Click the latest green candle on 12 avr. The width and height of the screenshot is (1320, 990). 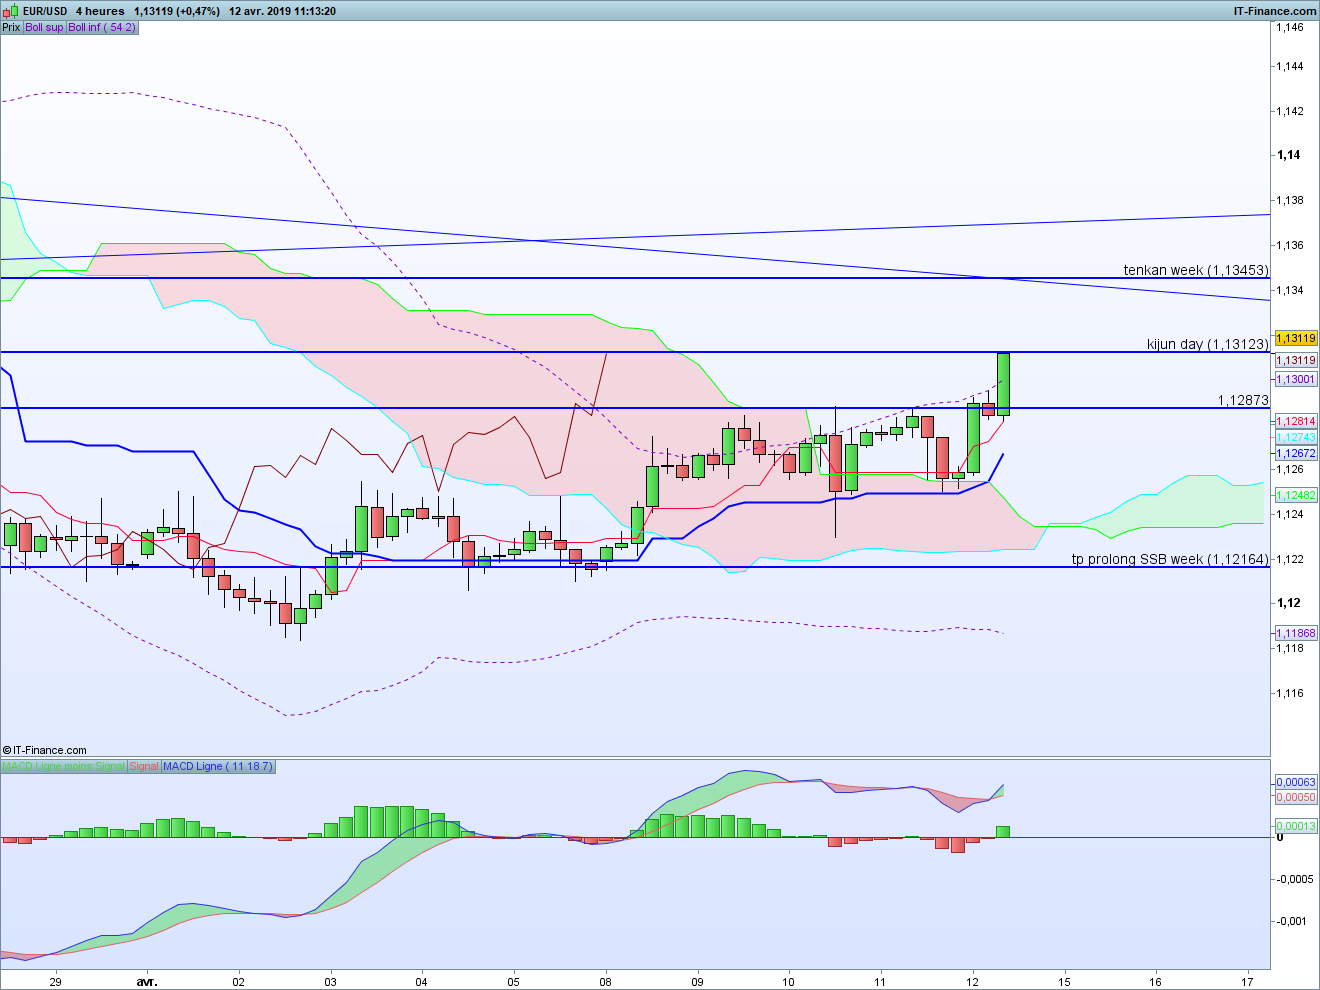[x=1003, y=384]
